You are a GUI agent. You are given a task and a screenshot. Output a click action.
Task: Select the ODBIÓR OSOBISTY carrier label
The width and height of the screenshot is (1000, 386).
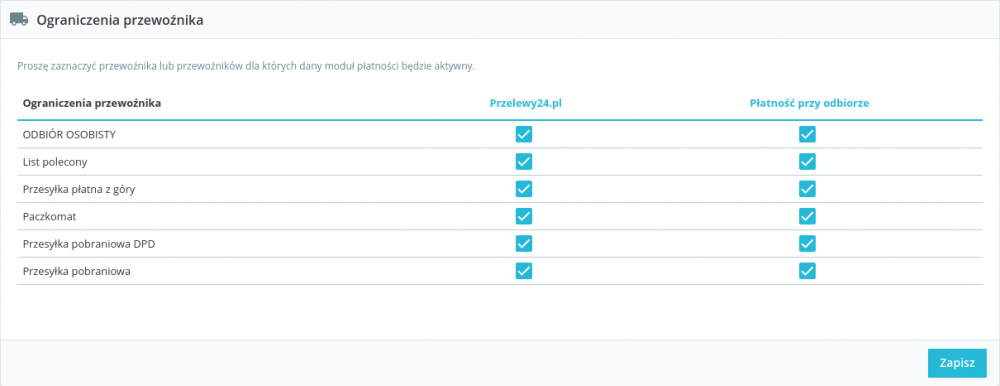[69, 135]
